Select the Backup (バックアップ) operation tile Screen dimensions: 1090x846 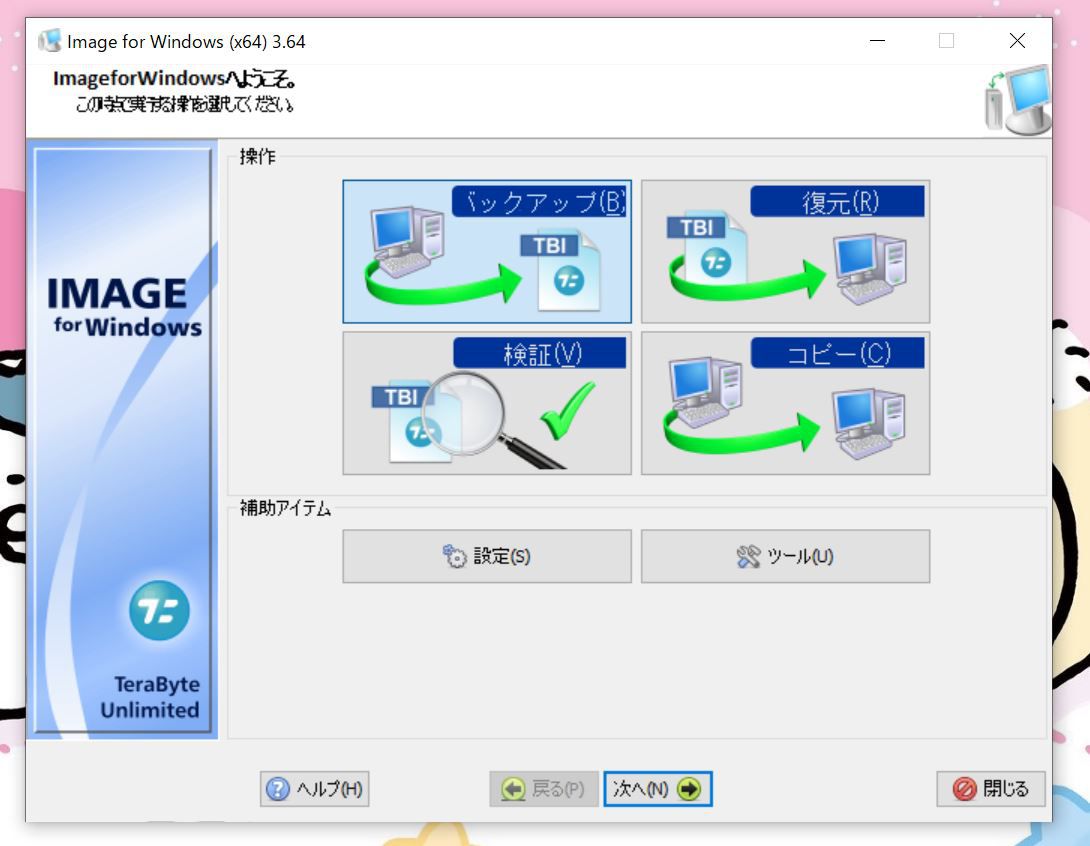pyautogui.click(x=487, y=252)
